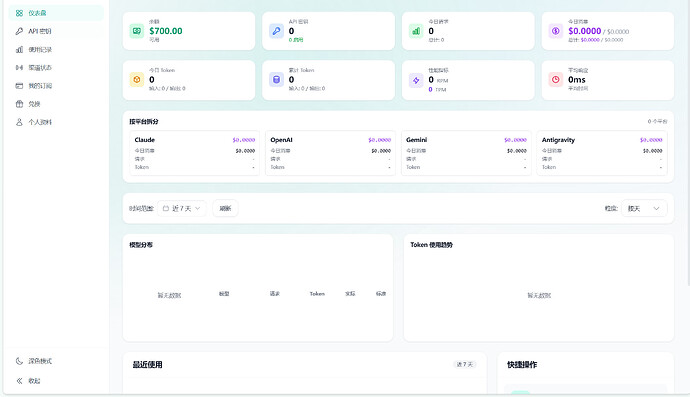Click the channel status icon in sidebar
Viewport: 690px width, 397px height.
[19, 68]
